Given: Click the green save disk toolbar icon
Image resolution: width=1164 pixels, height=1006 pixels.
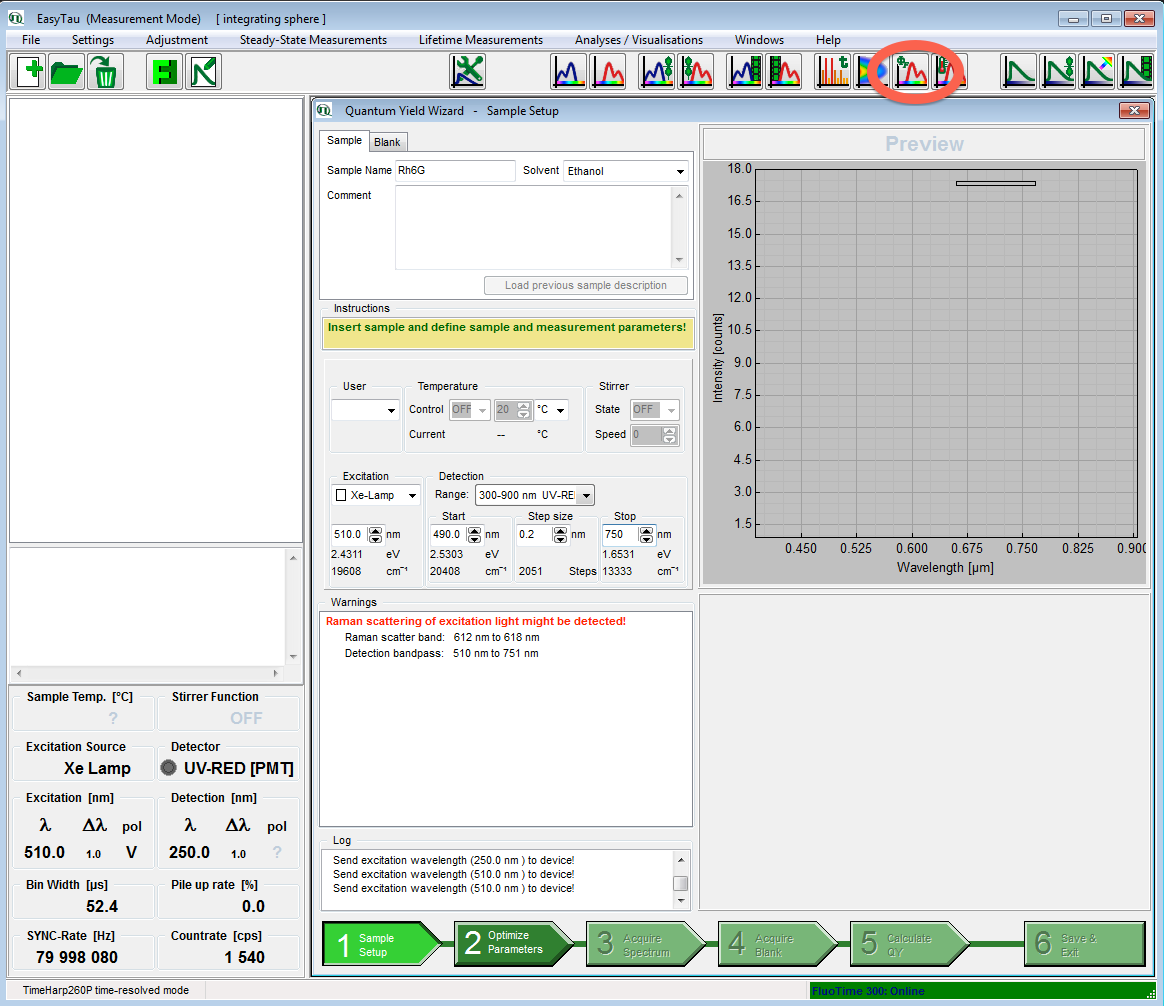Looking at the screenshot, I should (164, 72).
